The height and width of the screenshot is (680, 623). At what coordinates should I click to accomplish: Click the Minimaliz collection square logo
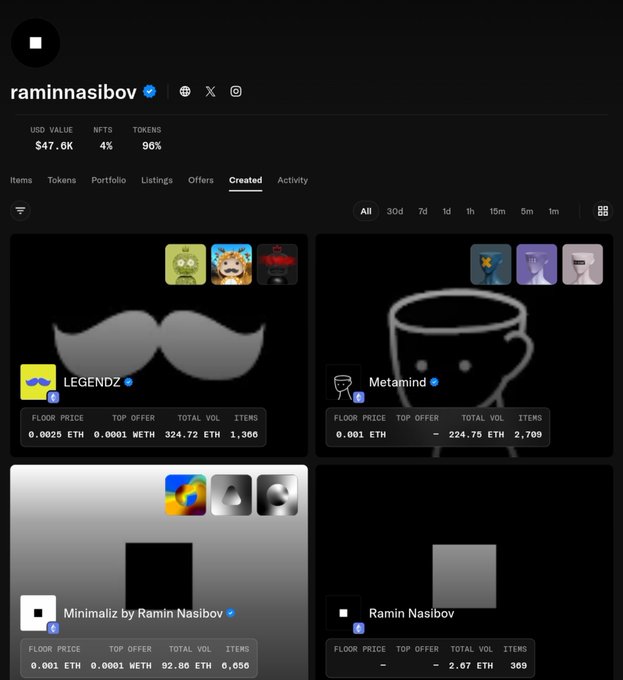[38, 613]
